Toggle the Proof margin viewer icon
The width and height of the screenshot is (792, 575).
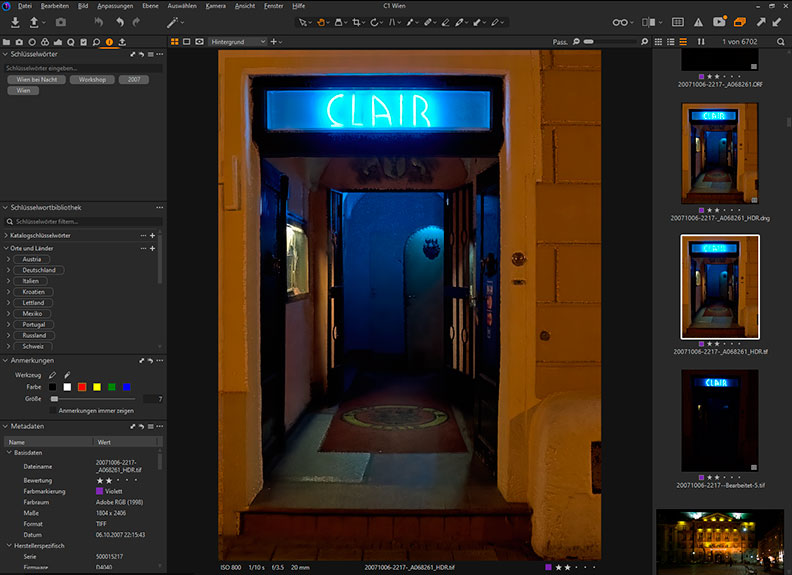(x=200, y=41)
